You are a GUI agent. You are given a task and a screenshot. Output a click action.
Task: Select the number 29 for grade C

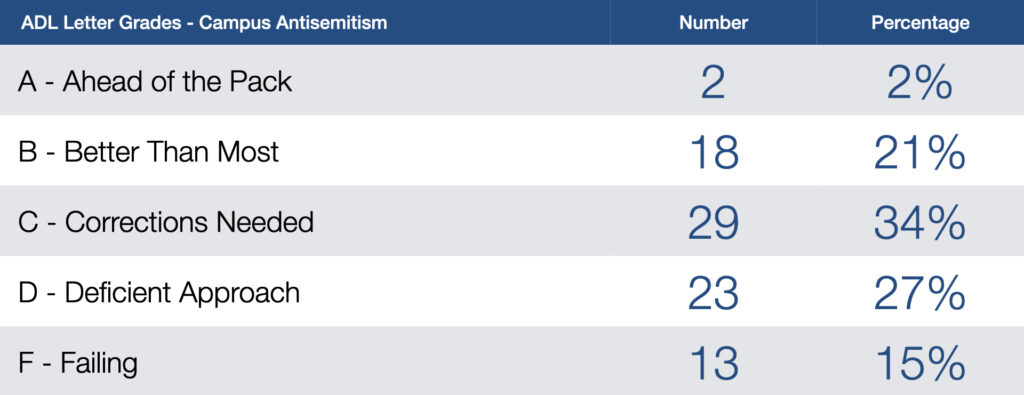[713, 223]
